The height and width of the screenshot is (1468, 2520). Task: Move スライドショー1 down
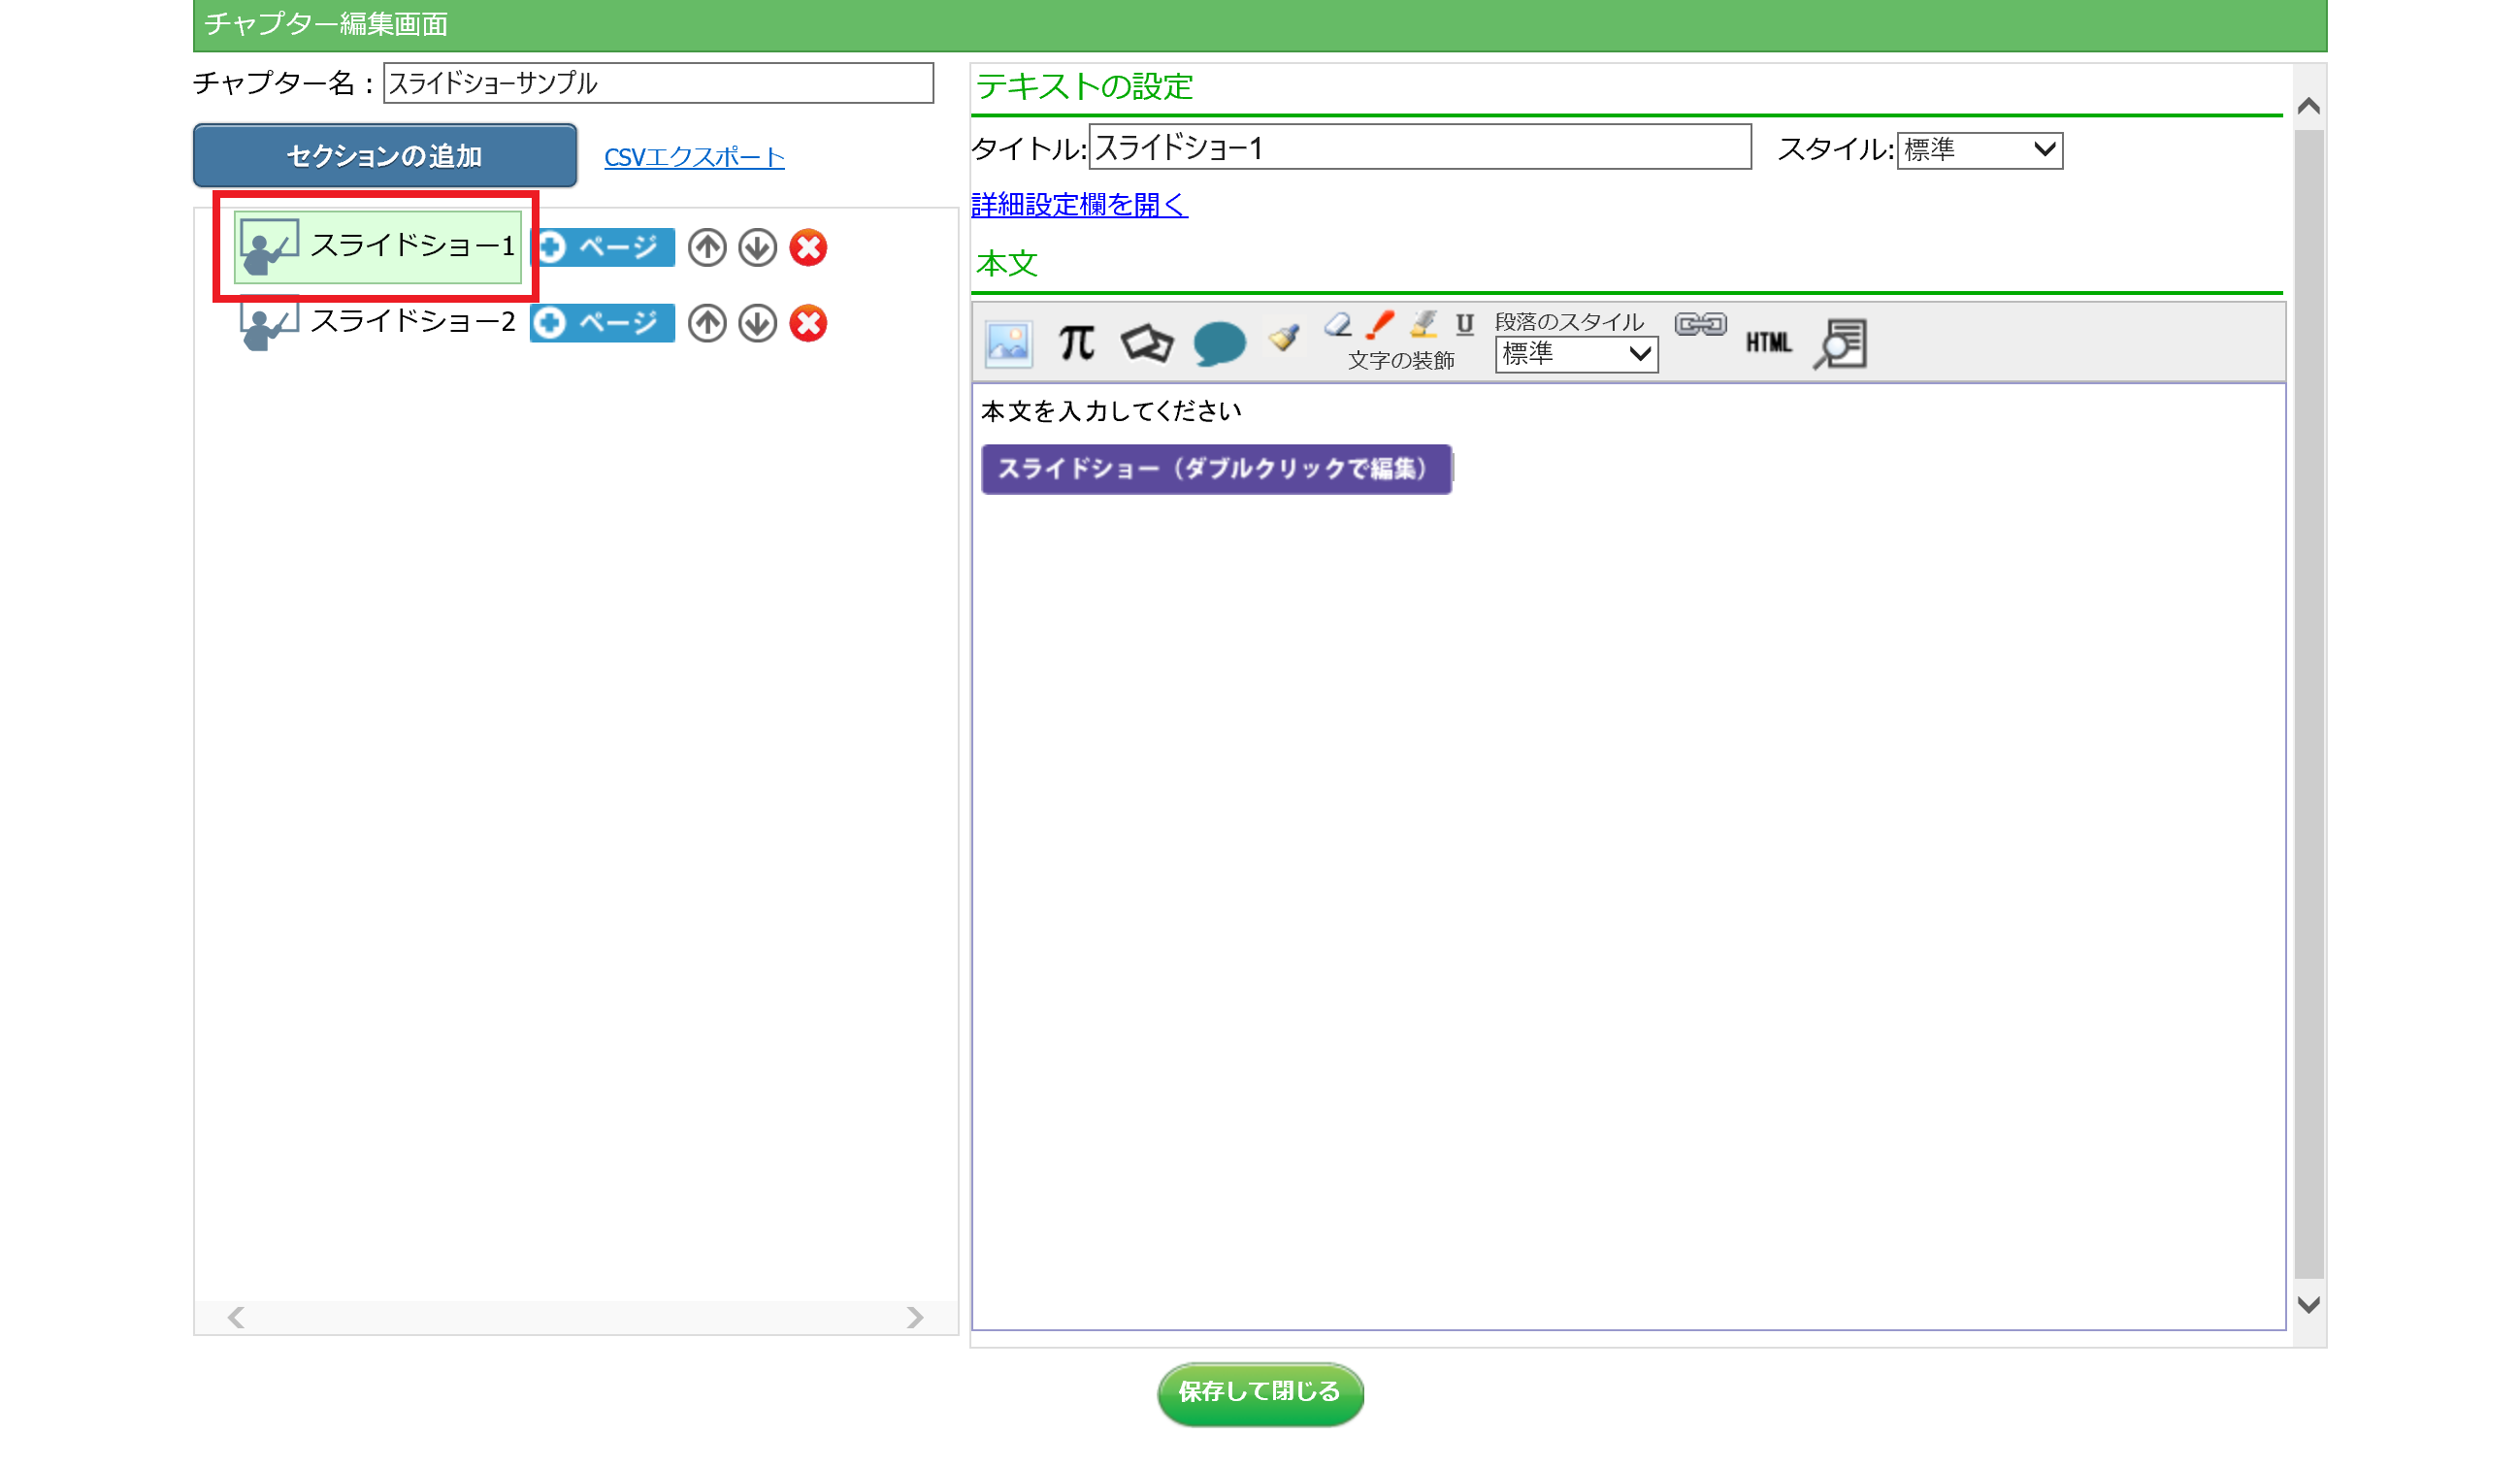click(x=758, y=248)
